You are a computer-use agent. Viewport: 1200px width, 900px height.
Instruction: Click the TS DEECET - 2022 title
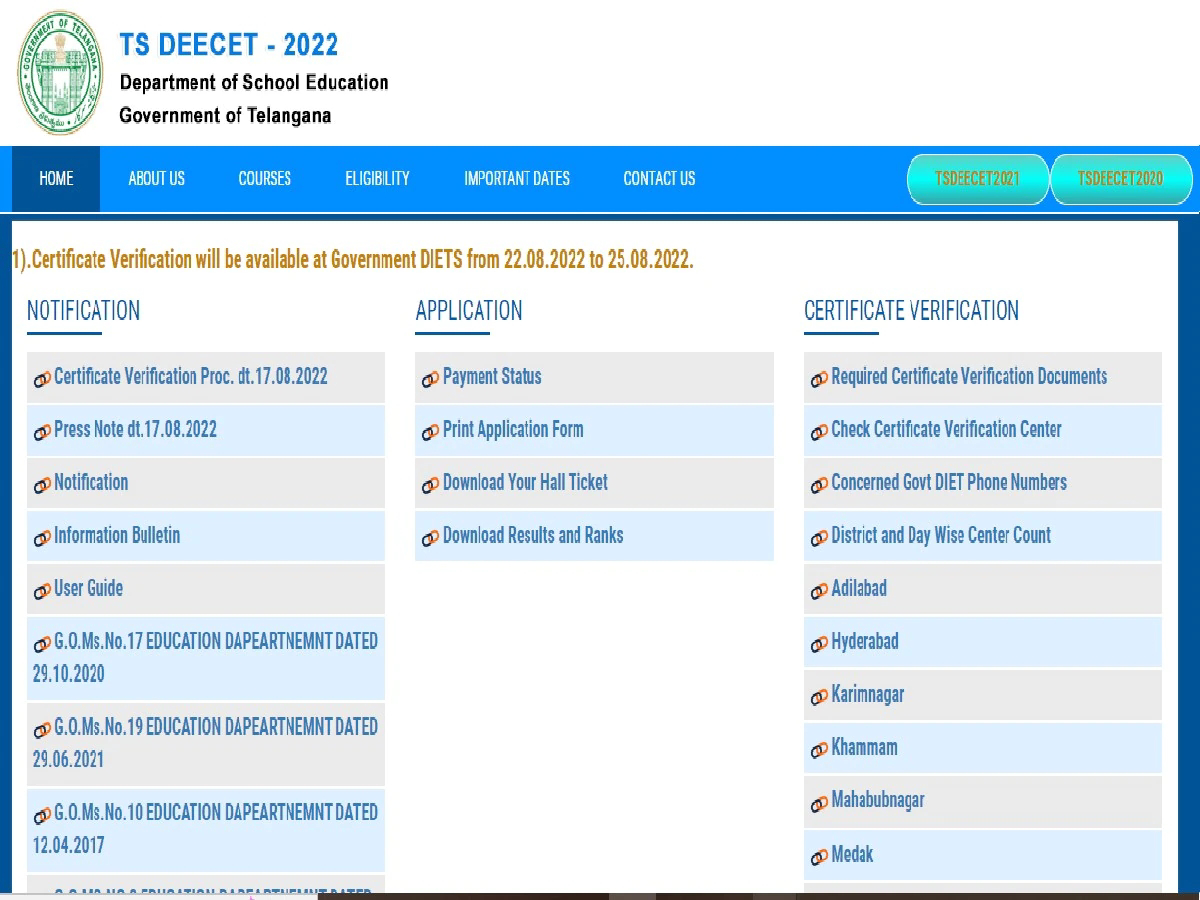pos(229,45)
